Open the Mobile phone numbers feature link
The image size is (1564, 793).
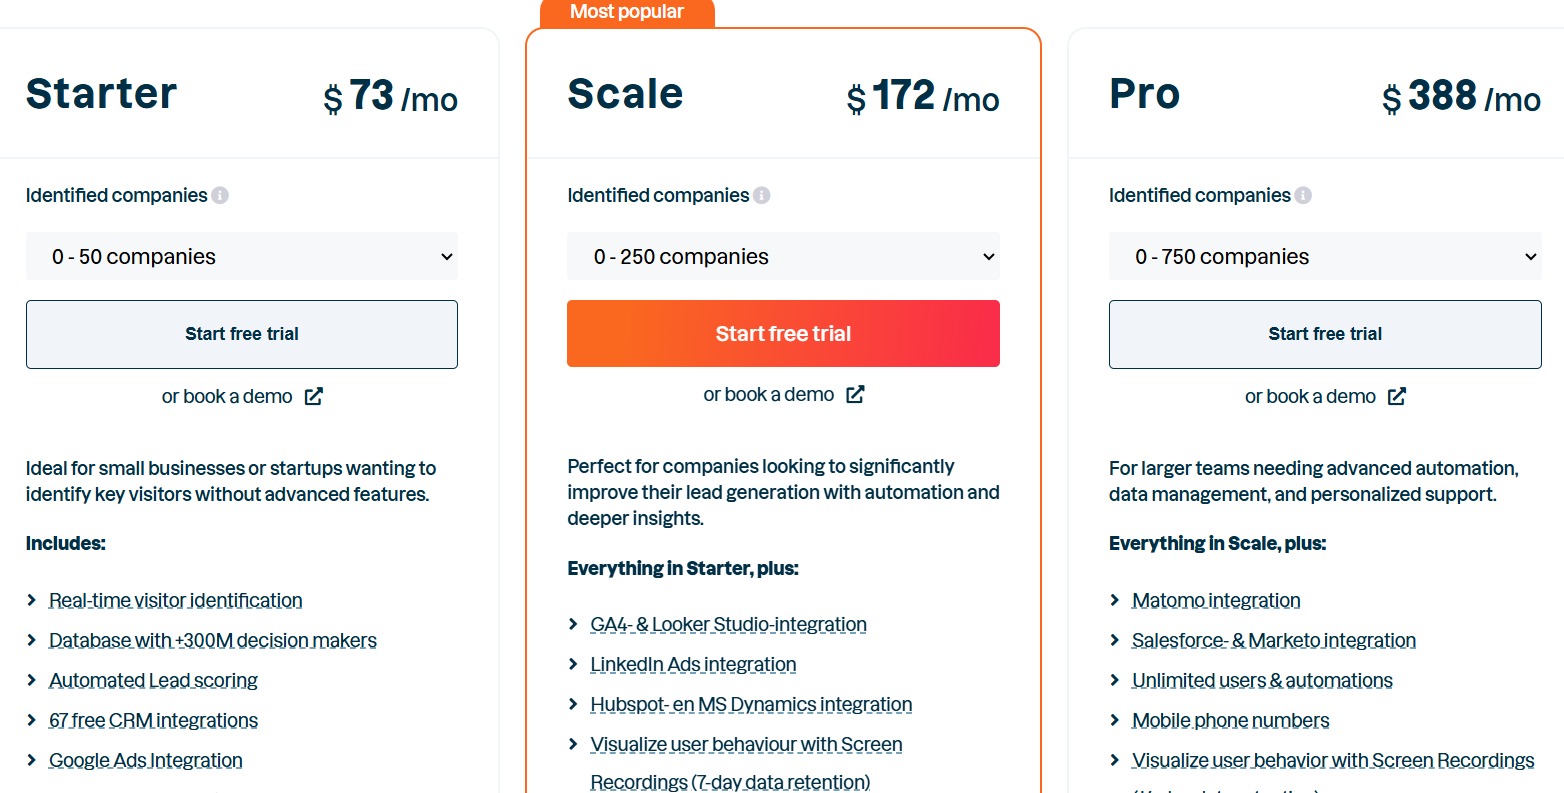click(1230, 720)
